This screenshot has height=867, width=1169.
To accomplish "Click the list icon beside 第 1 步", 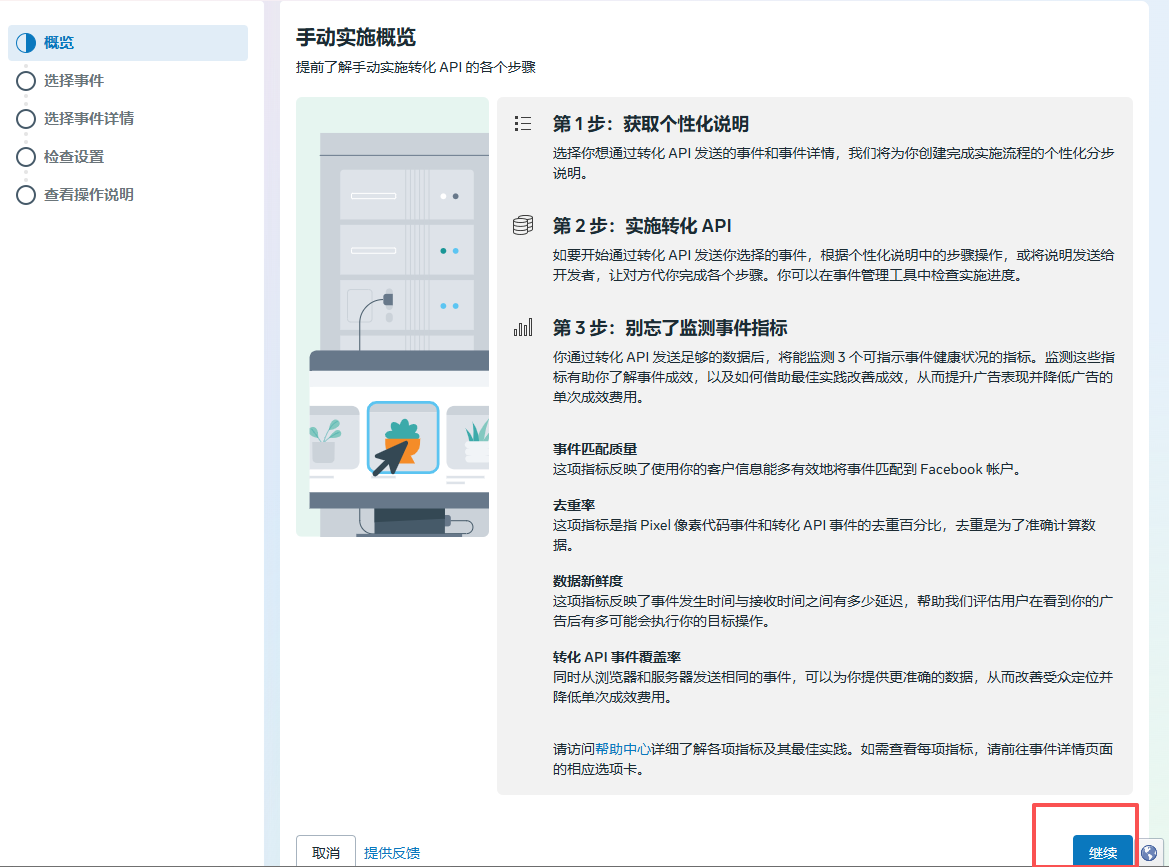I will [x=522, y=124].
